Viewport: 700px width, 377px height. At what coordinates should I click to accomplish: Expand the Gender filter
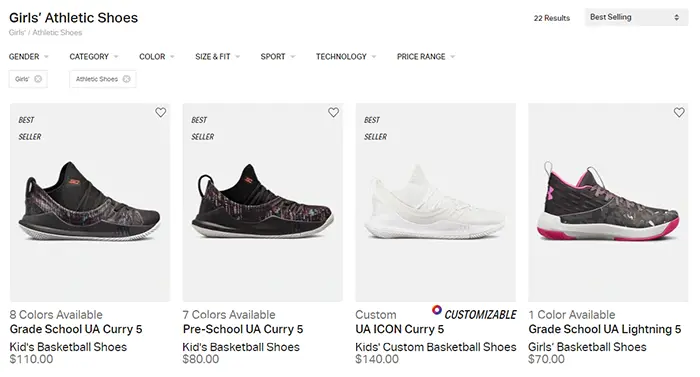29,57
